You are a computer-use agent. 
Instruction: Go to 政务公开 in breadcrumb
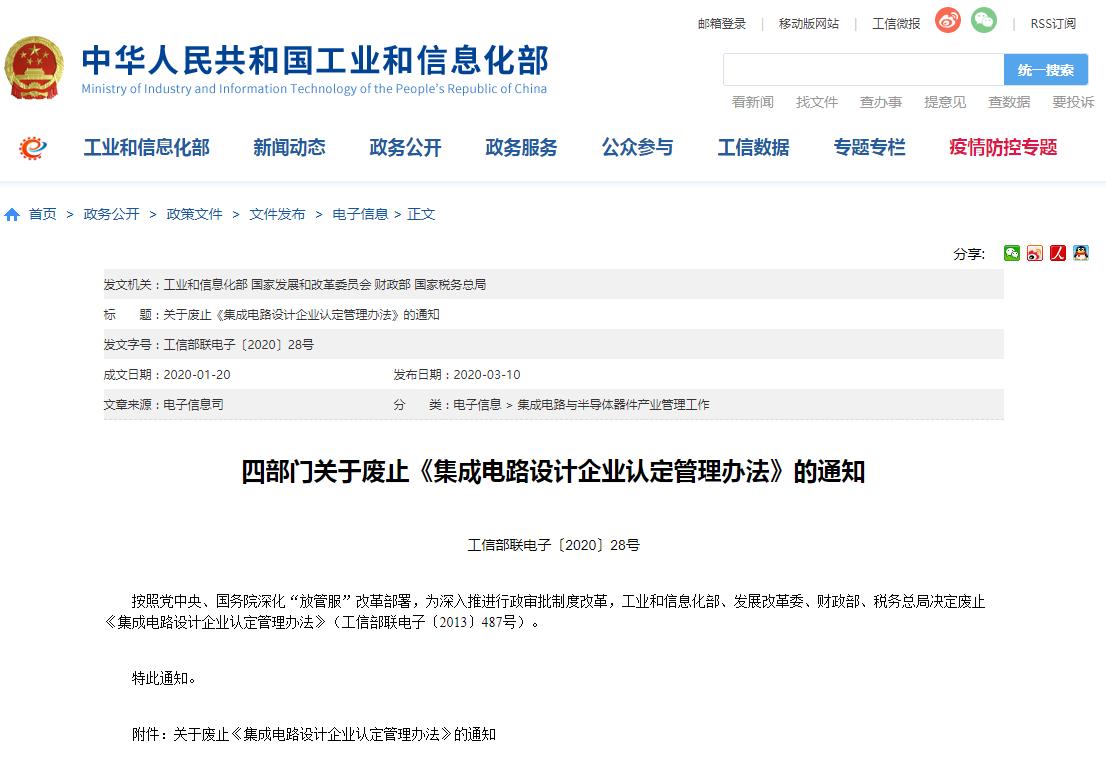(x=111, y=214)
